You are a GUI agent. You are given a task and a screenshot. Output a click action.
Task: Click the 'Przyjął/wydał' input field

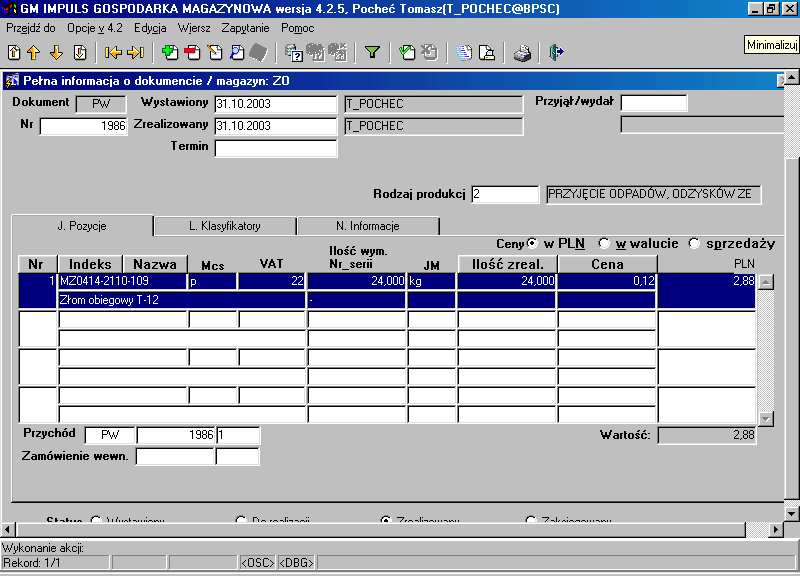pos(654,103)
